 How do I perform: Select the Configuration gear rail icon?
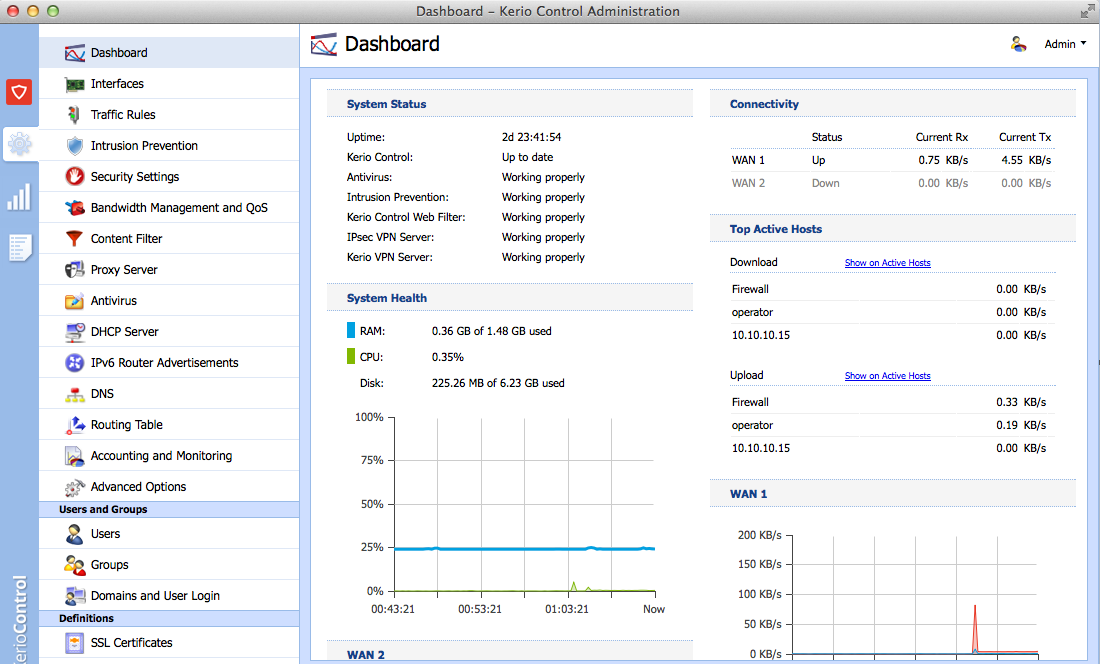[x=20, y=144]
